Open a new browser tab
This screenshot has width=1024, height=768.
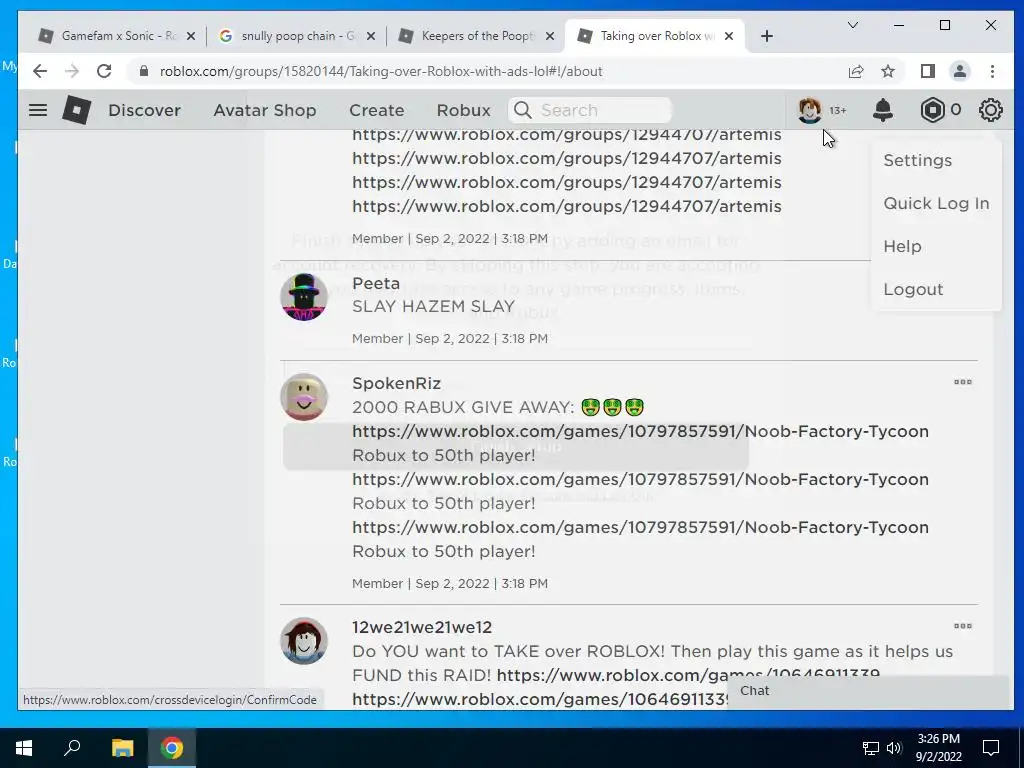[x=767, y=36]
